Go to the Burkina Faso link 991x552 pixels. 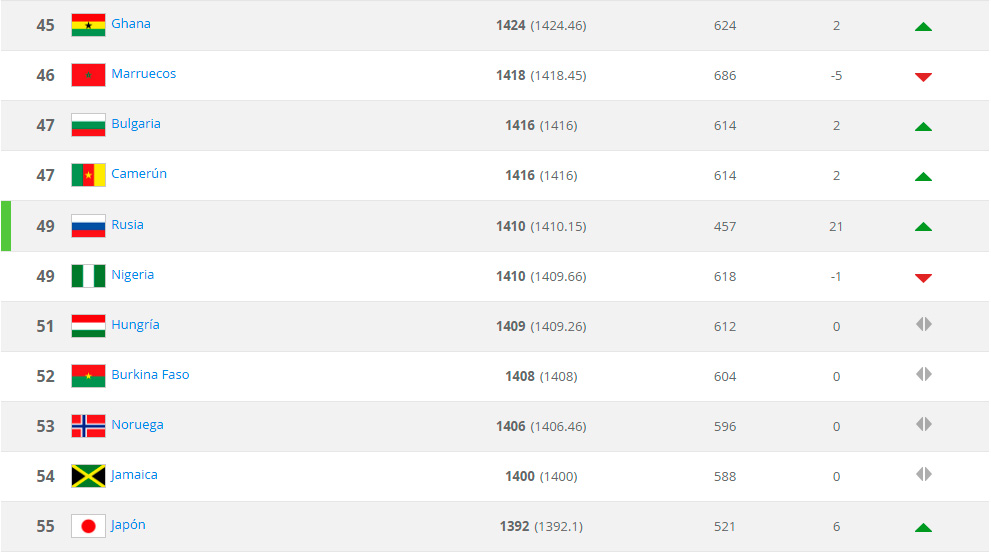pos(150,375)
